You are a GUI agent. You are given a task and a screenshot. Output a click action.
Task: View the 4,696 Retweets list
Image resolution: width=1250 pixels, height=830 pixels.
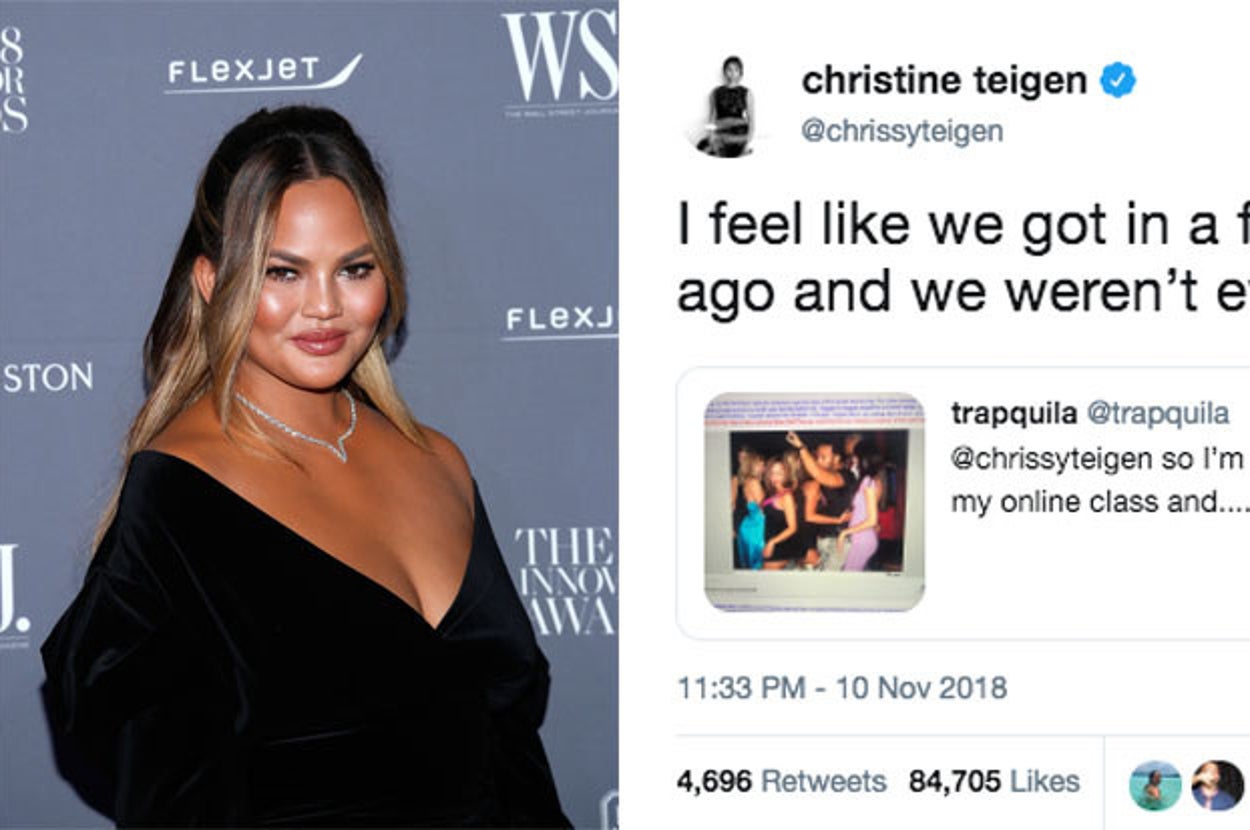pyautogui.click(x=781, y=781)
